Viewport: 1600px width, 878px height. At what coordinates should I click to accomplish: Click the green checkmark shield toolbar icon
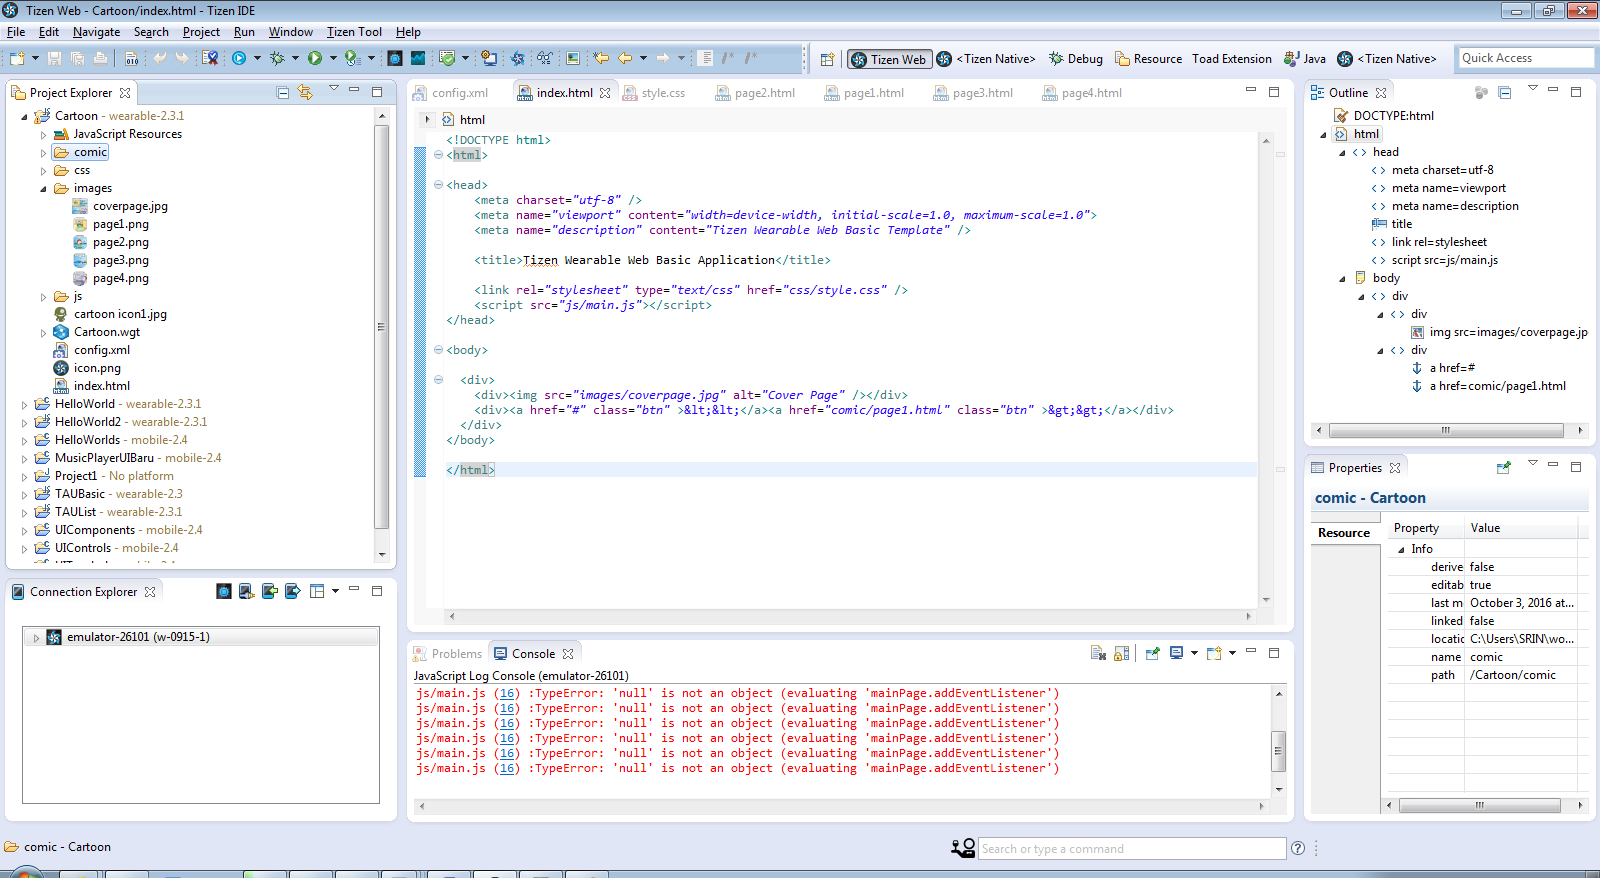(447, 58)
